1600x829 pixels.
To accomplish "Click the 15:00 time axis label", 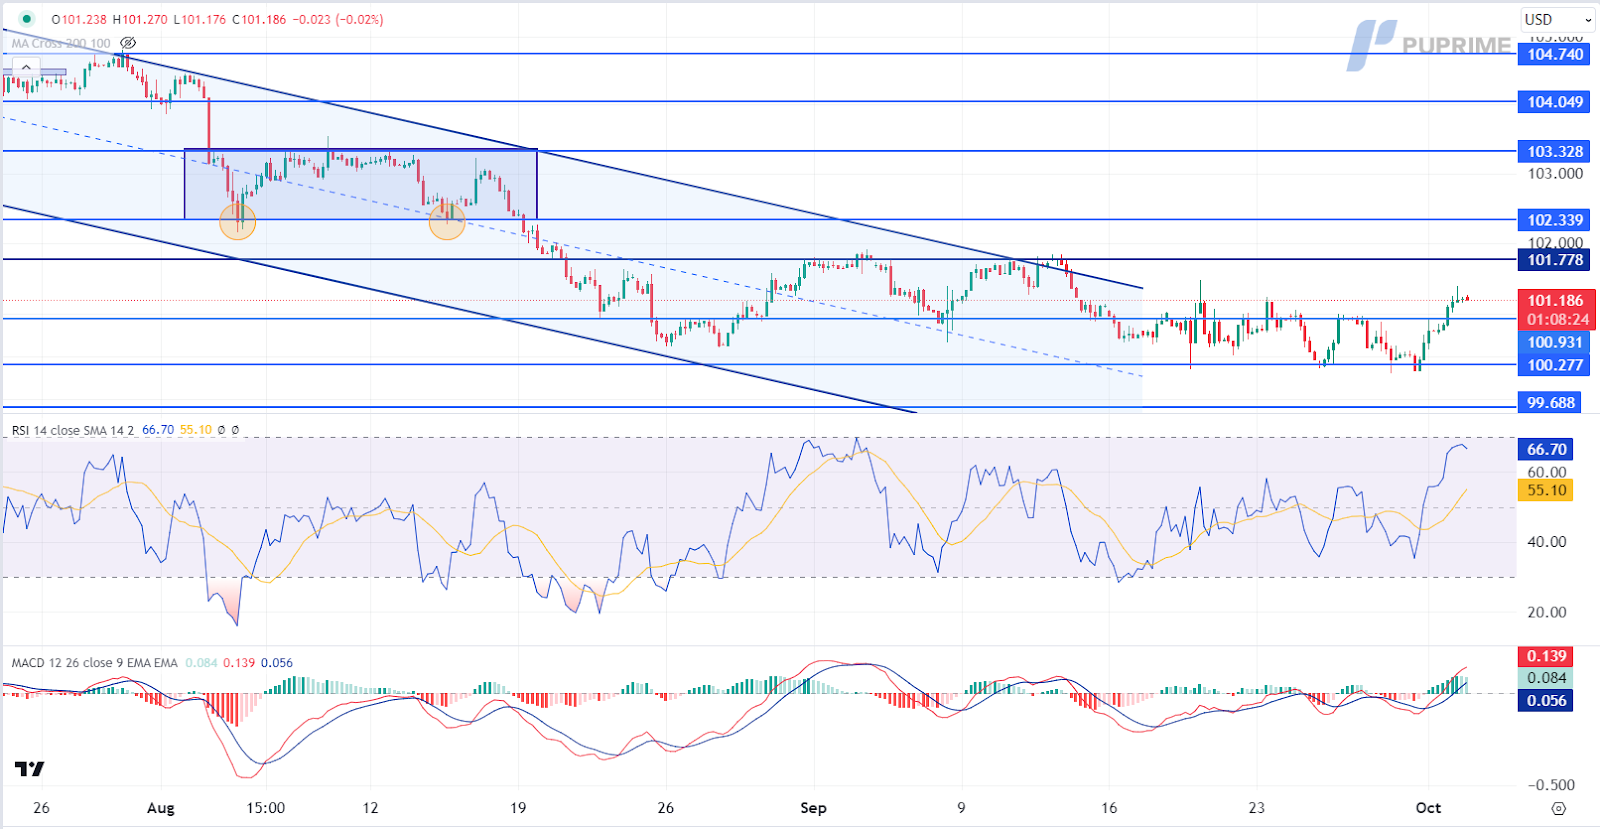I will [x=265, y=808].
